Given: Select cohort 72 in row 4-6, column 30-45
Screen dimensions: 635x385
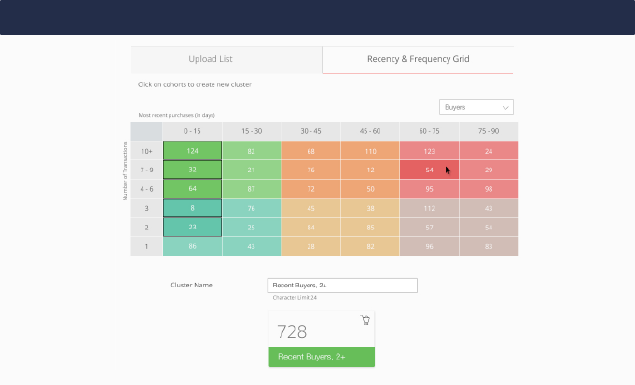Looking at the screenshot, I should click(311, 189).
